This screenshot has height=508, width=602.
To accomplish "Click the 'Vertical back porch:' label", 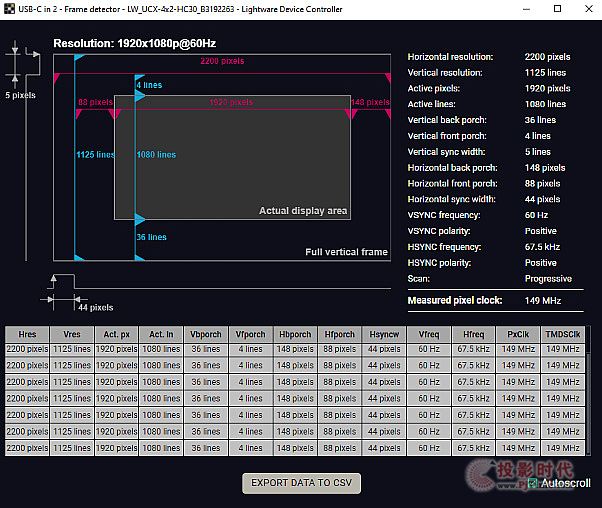I will point(447,120).
